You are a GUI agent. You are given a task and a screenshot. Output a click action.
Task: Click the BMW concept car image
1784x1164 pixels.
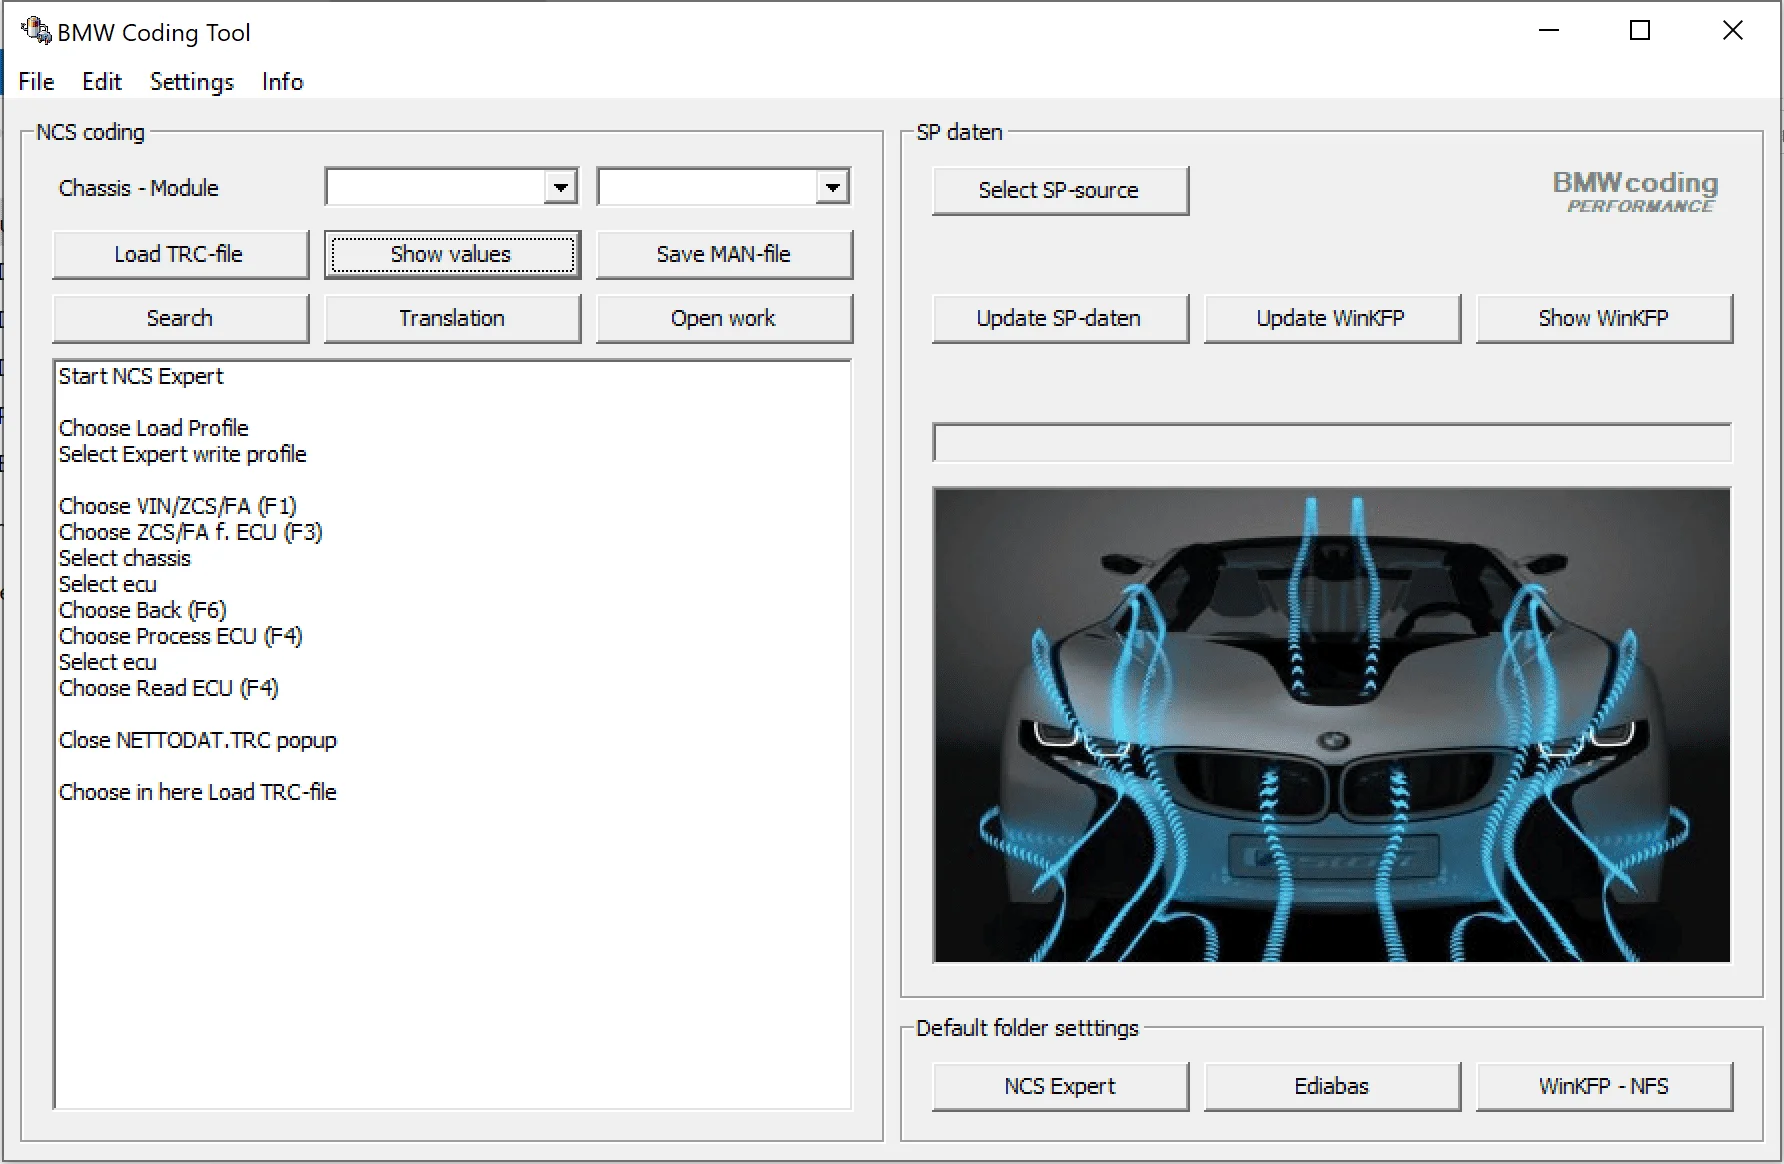(x=1331, y=725)
